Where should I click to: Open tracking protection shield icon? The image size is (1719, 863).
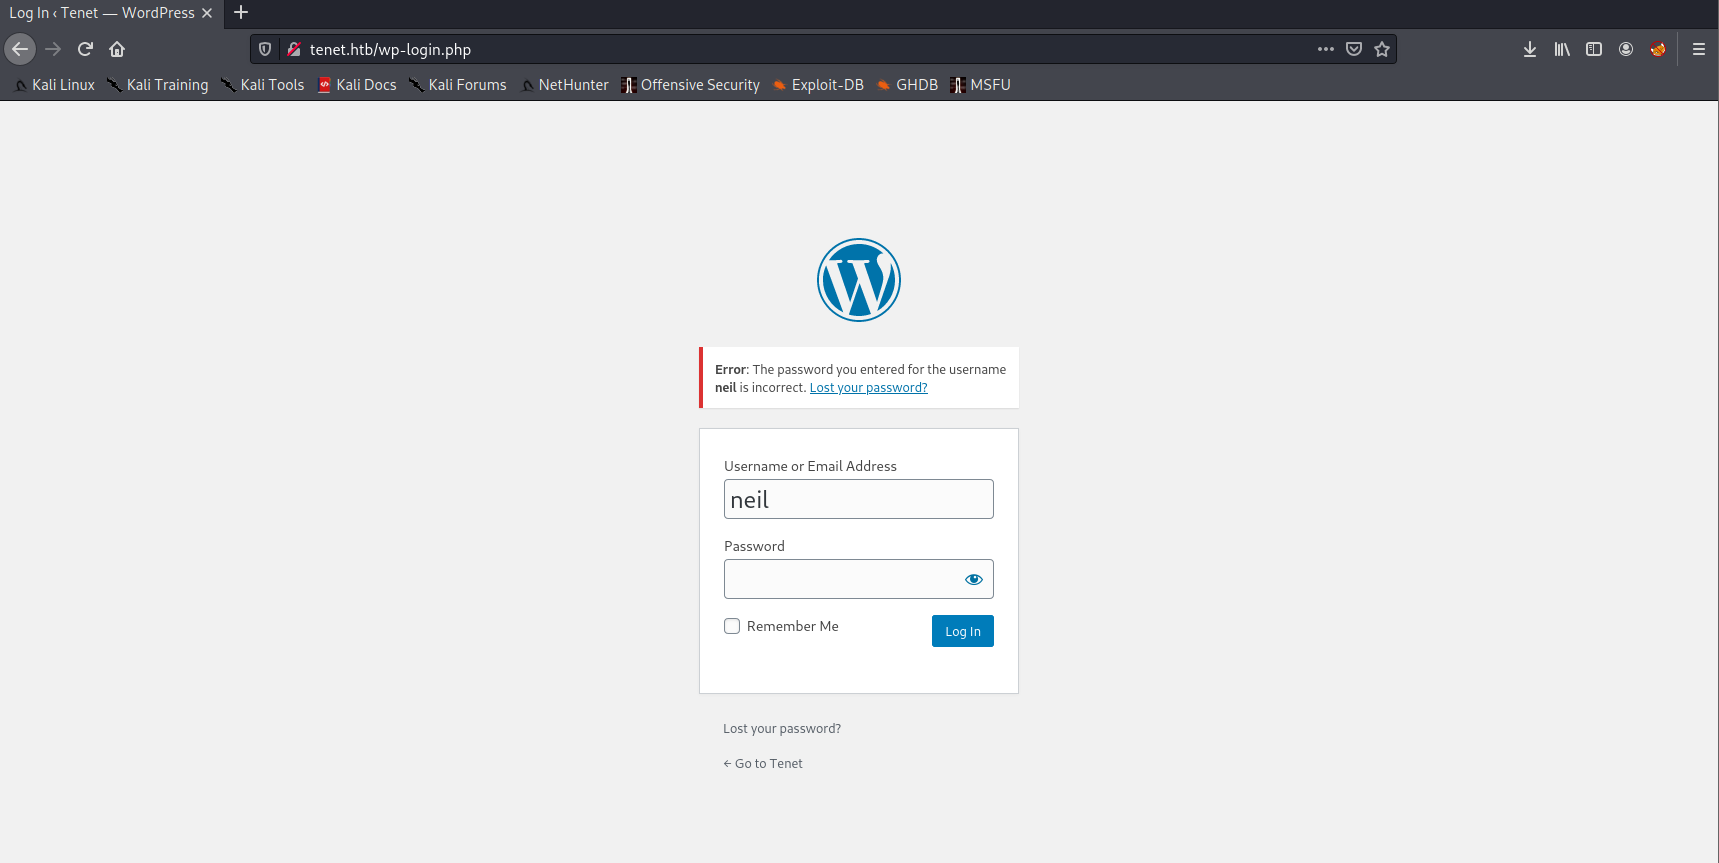click(x=265, y=49)
